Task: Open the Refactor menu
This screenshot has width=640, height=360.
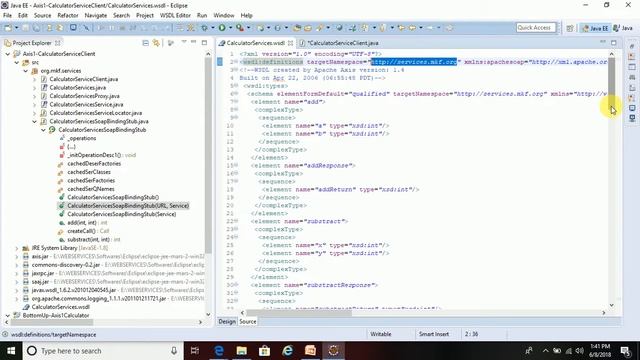Action: click(68, 16)
